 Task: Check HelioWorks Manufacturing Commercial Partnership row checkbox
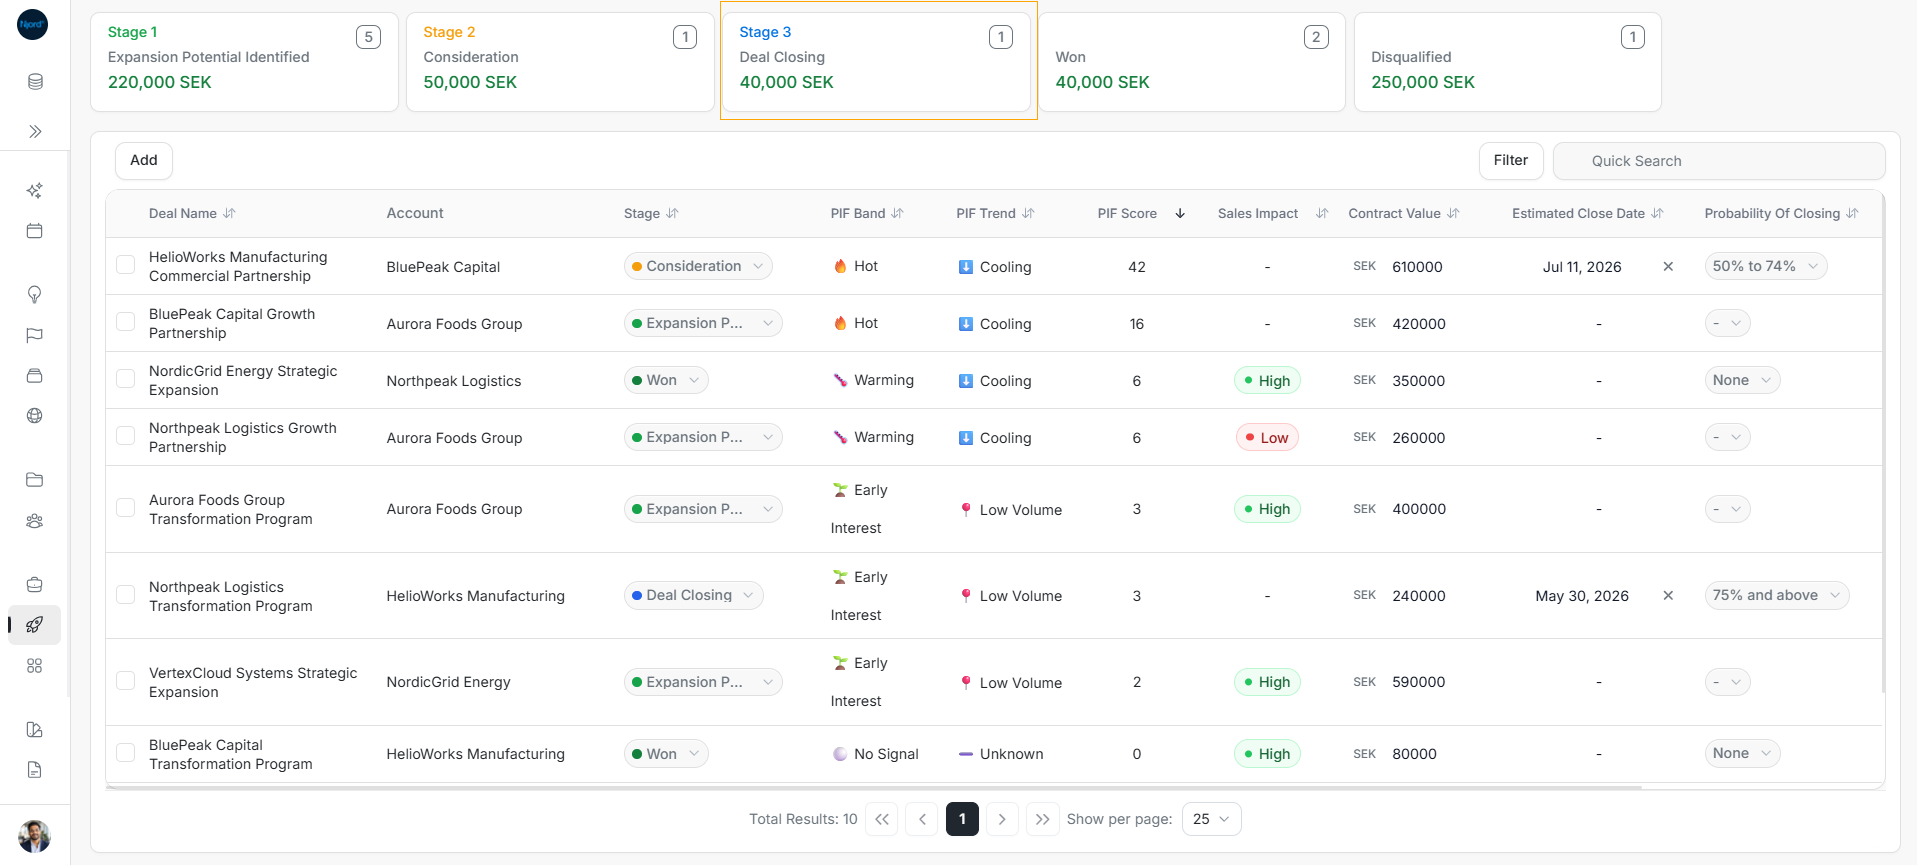(126, 265)
